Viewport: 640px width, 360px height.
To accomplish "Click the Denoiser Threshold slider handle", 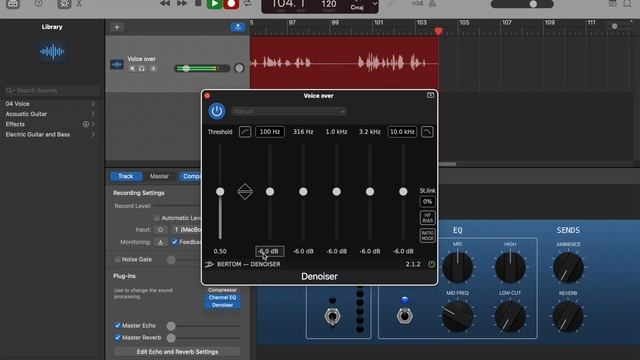I will [220, 191].
